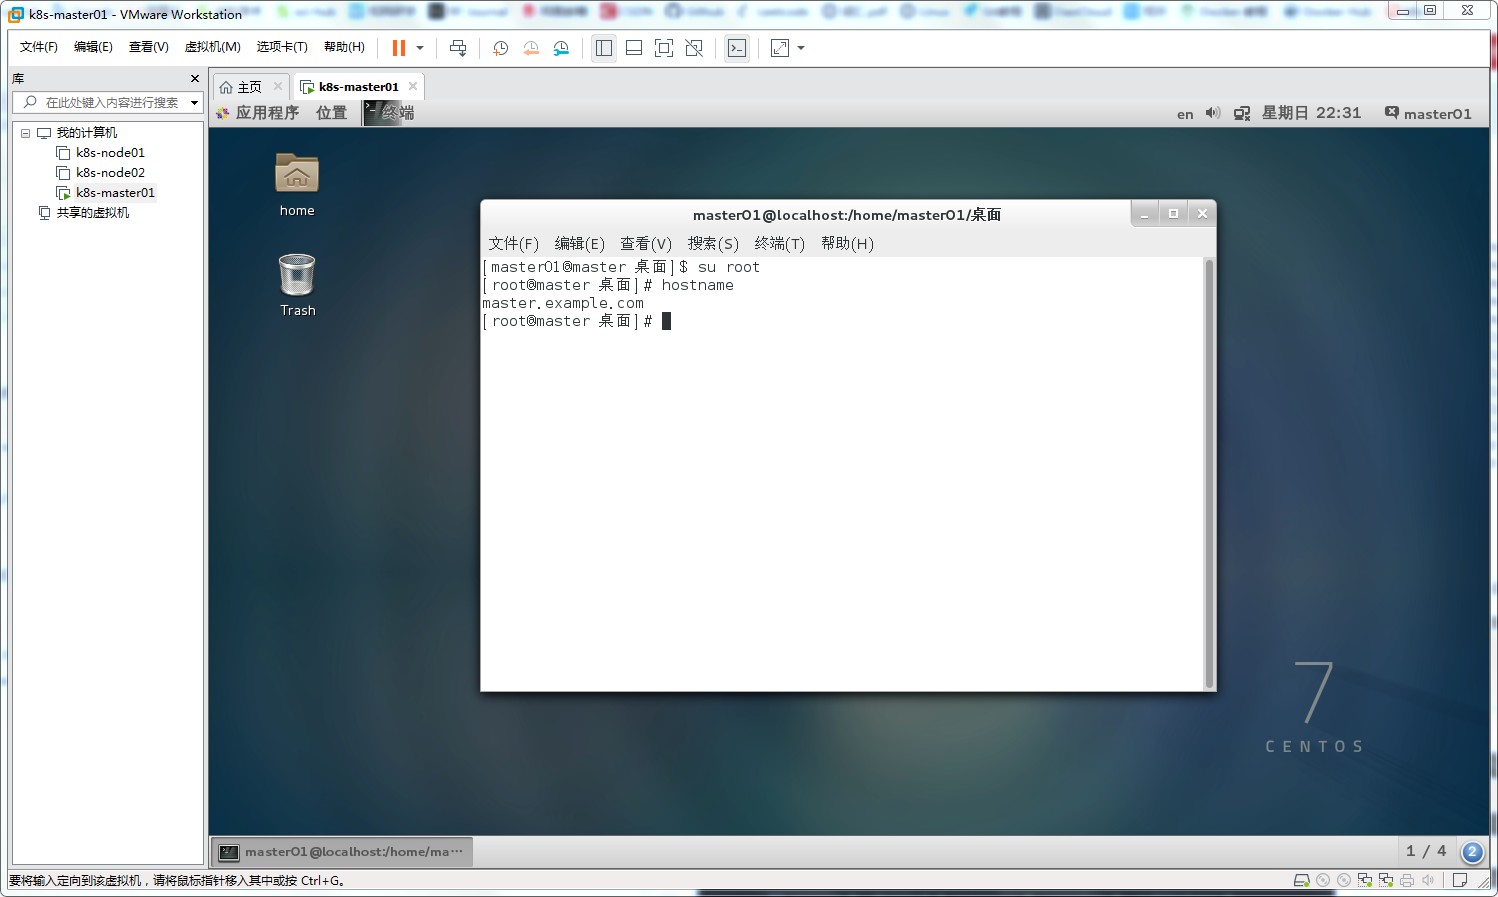This screenshot has width=1498, height=897.
Task: Click the network adapter status icon
Action: (1364, 880)
